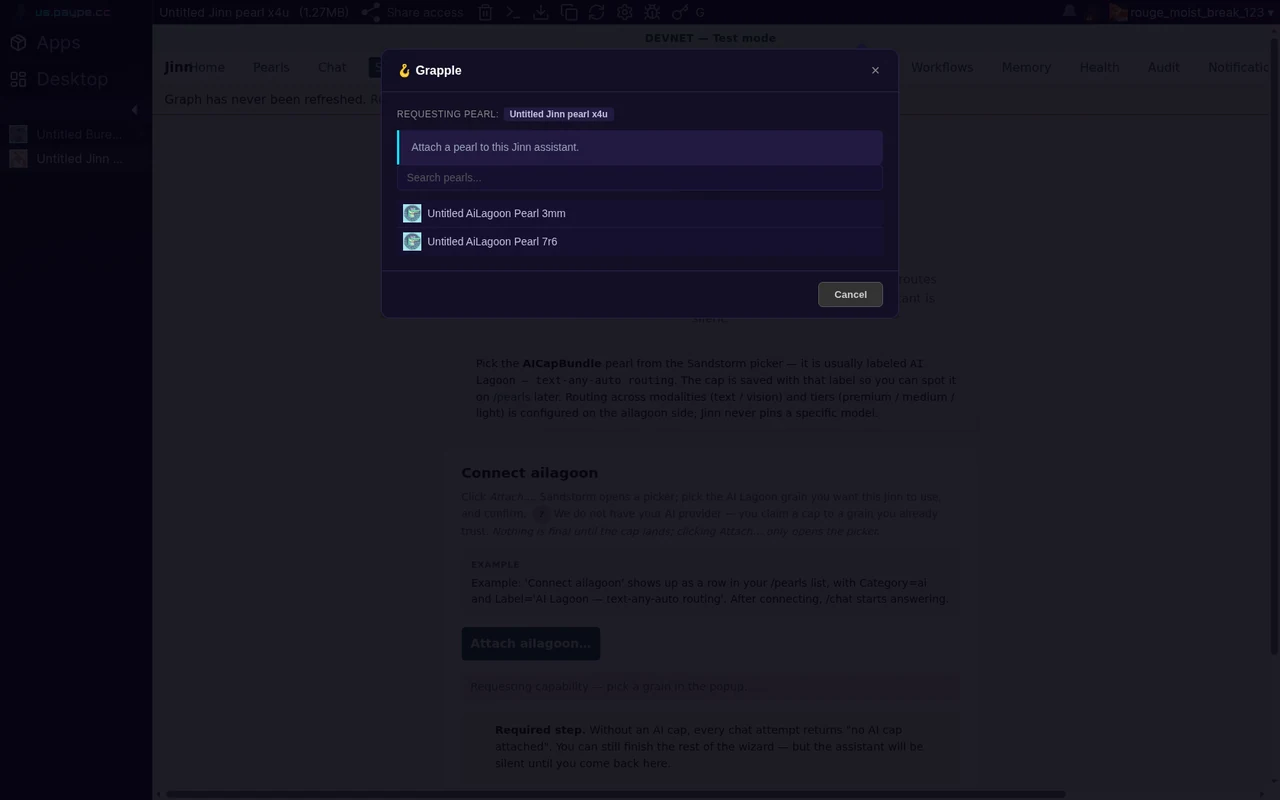This screenshot has height=800, width=1280.
Task: Open the notifications bell icon
Action: pyautogui.click(x=1069, y=12)
